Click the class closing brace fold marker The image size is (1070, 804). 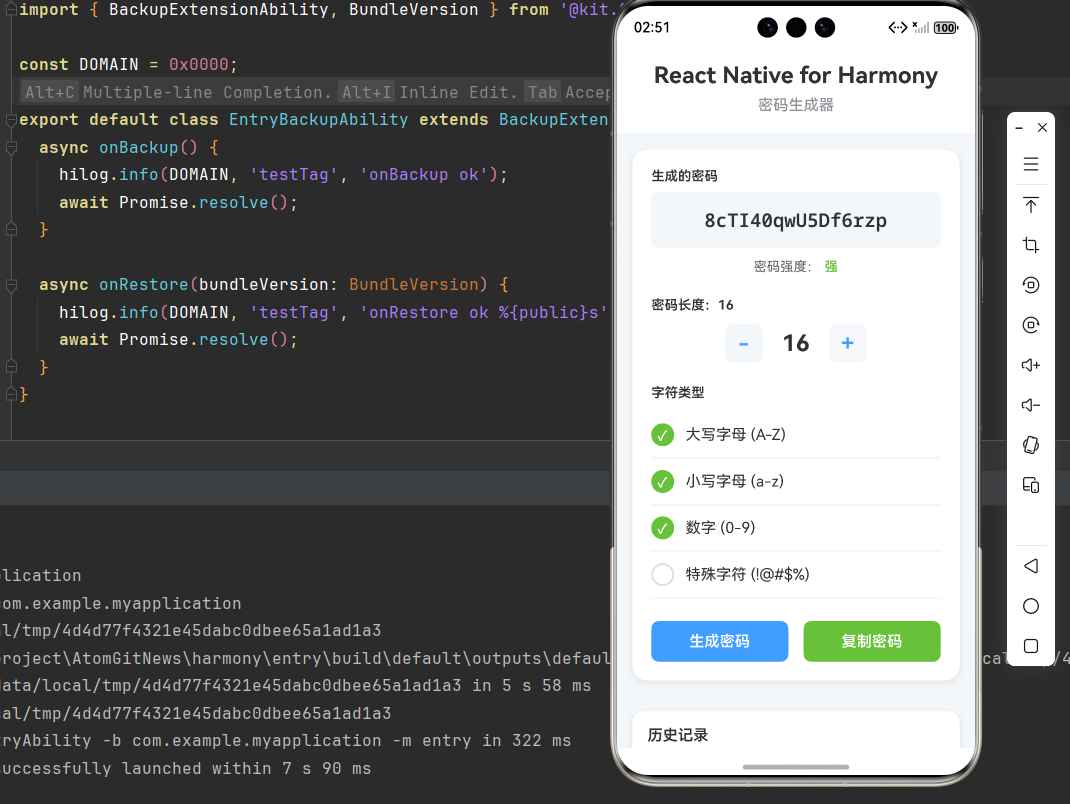[11, 394]
